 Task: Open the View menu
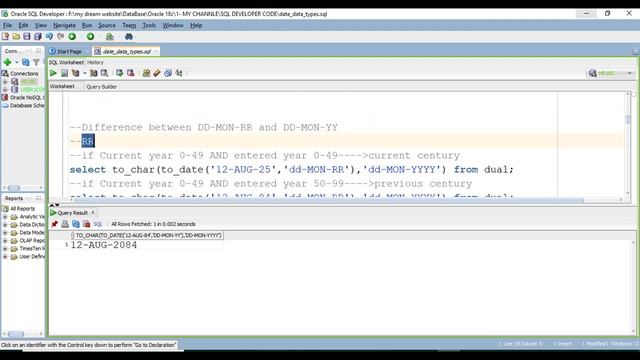pyautogui.click(x=40, y=25)
